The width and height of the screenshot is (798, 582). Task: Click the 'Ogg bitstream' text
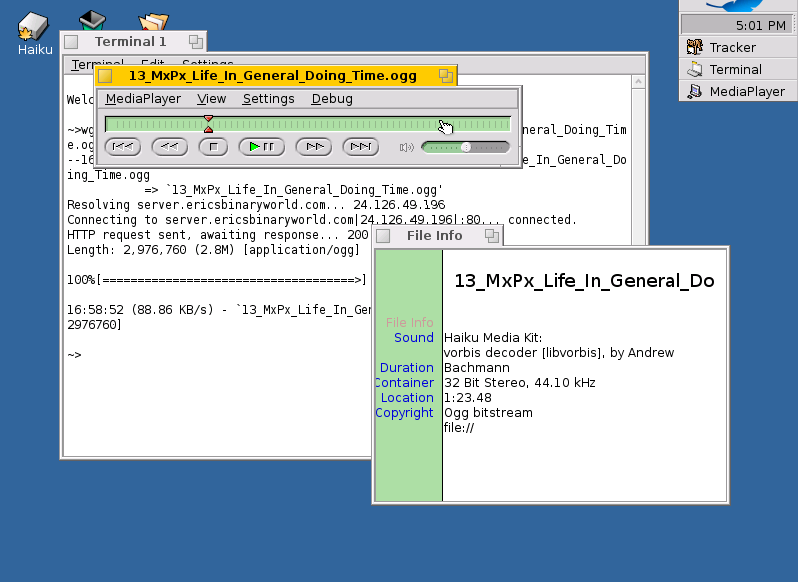(x=488, y=413)
